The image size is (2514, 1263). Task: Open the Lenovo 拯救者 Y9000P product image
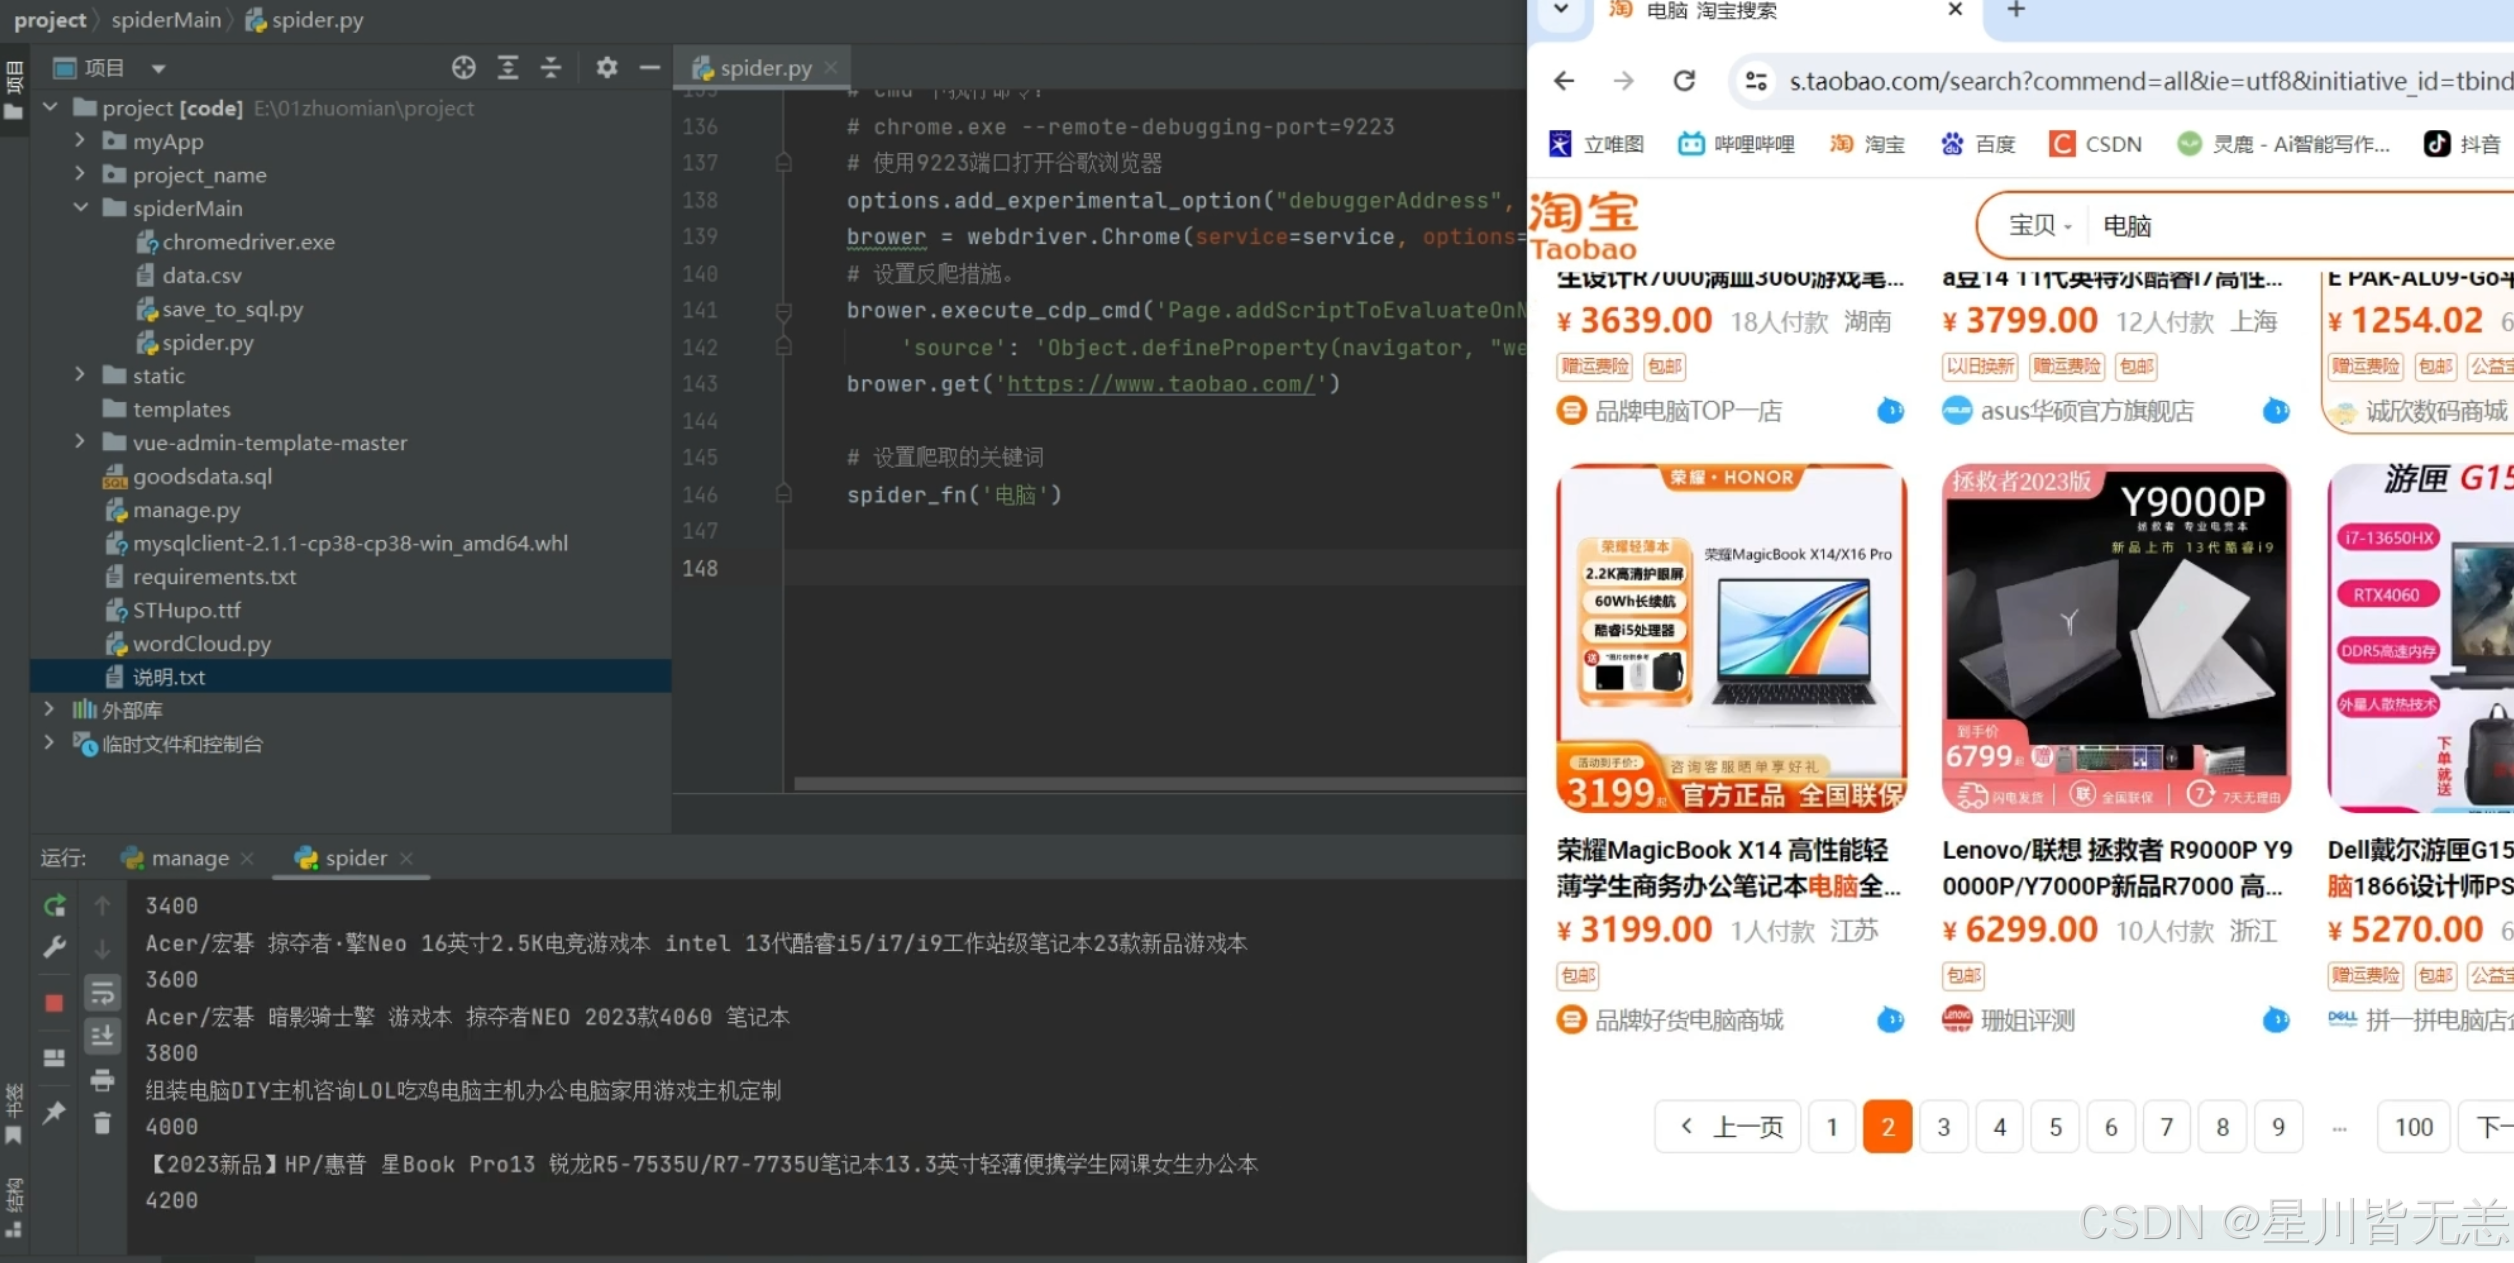pos(2116,638)
